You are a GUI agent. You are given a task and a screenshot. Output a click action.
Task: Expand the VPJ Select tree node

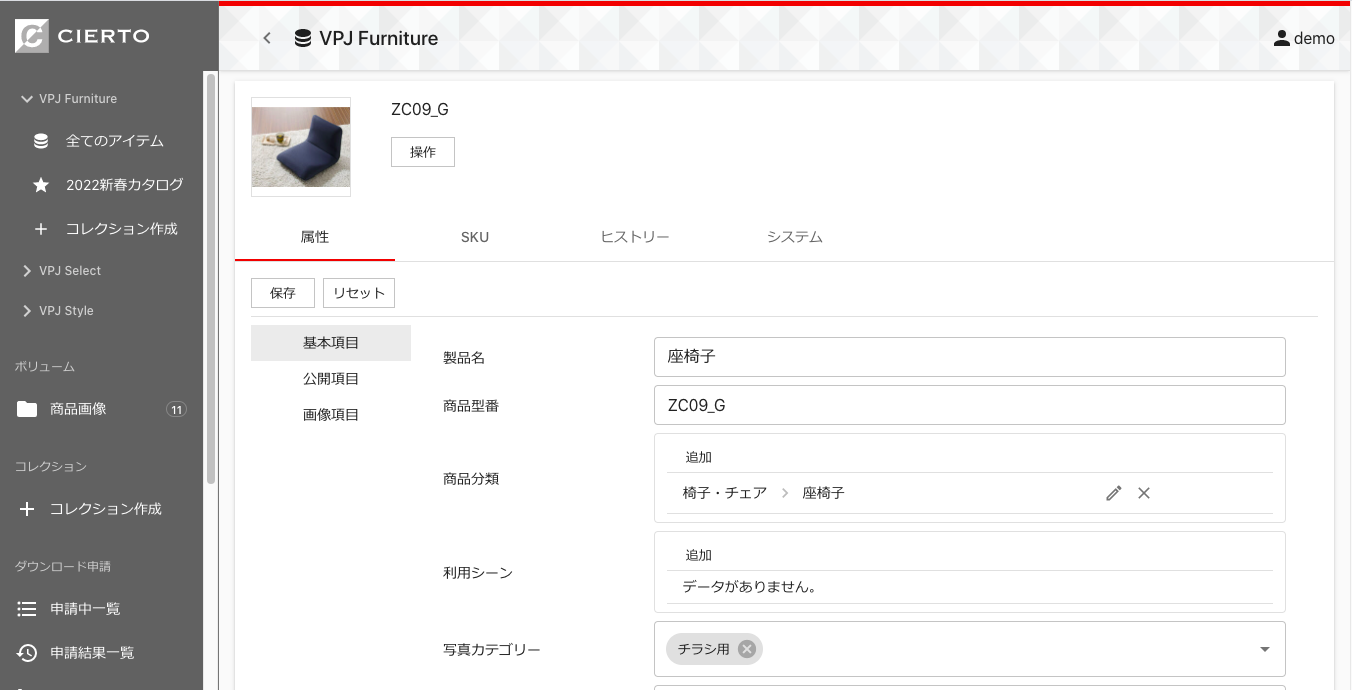[x=27, y=271]
